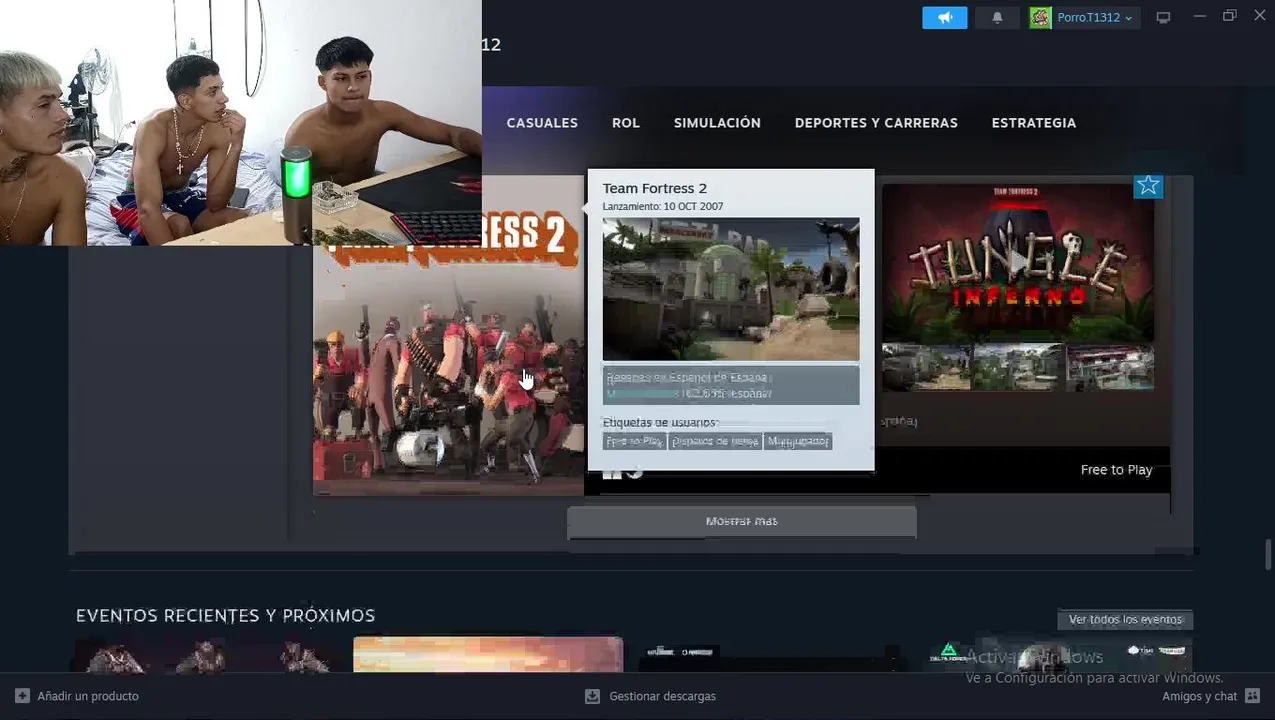Enter Big Picture mode via monitor icon

click(x=1163, y=18)
